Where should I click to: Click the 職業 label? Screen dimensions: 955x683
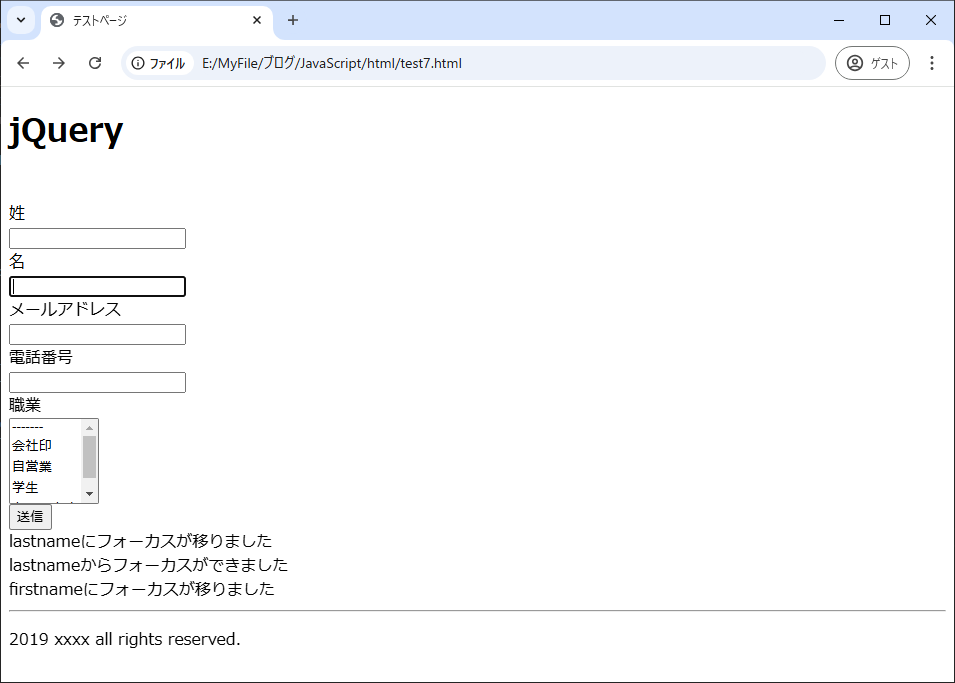pyautogui.click(x=25, y=405)
